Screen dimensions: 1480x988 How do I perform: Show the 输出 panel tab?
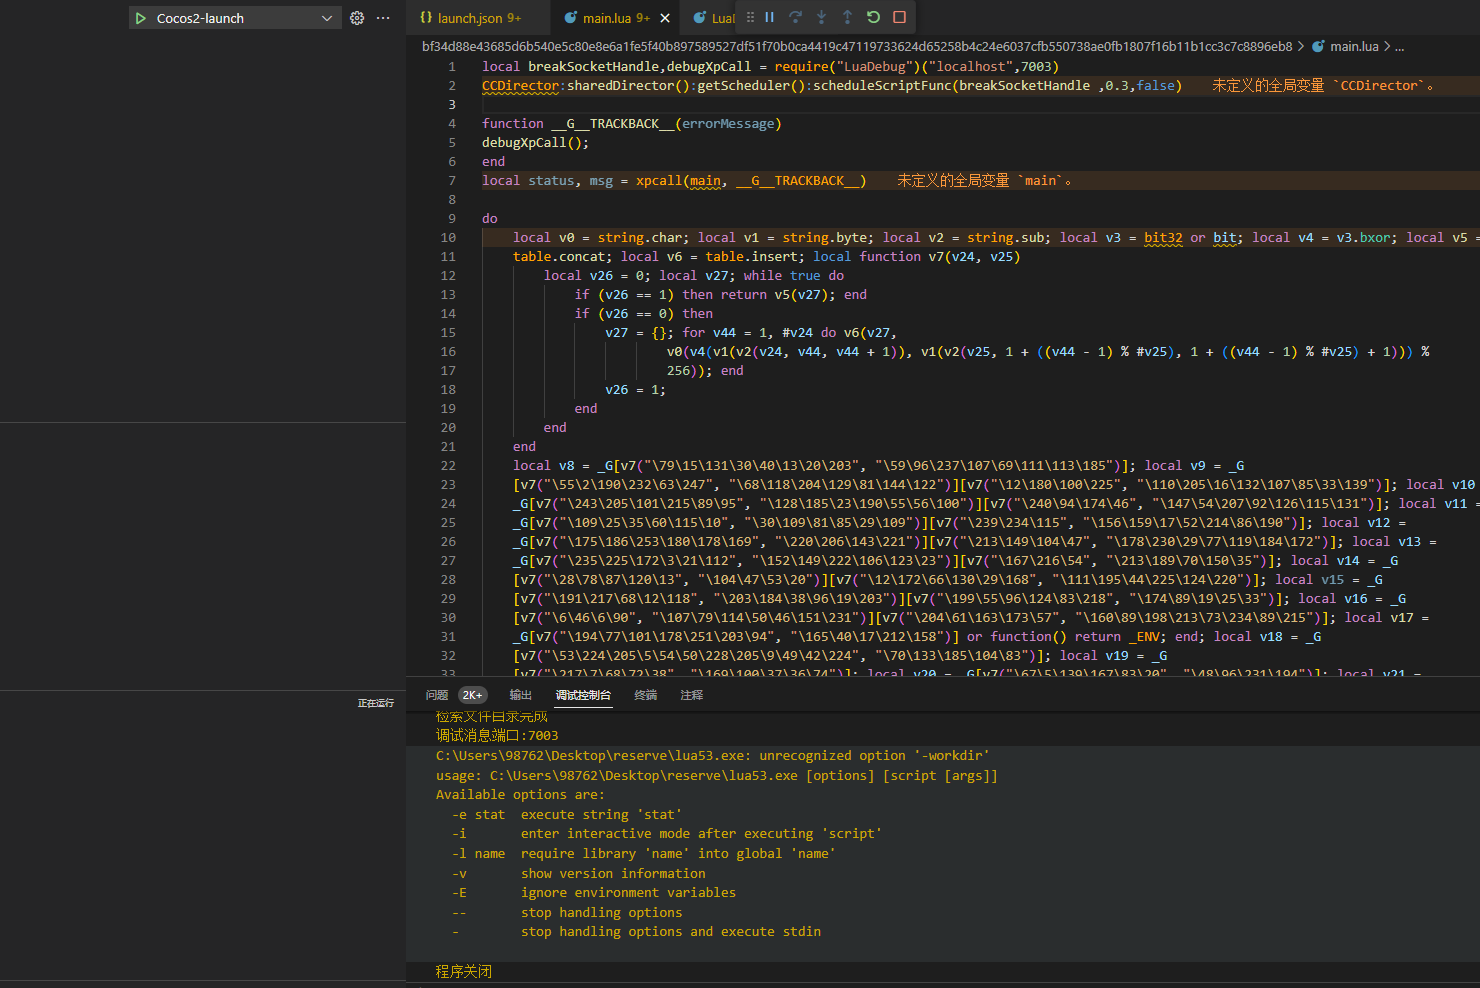click(x=520, y=695)
